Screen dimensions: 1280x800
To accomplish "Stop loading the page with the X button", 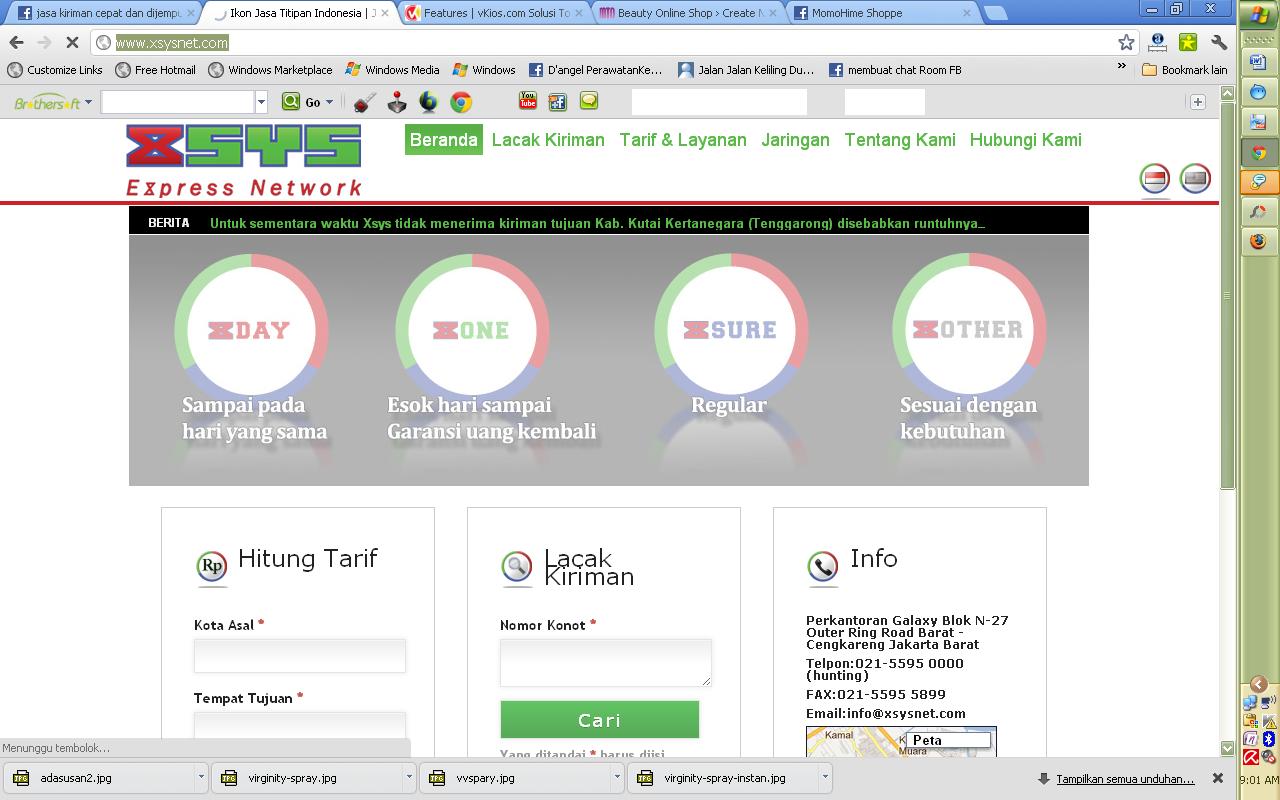I will point(72,42).
